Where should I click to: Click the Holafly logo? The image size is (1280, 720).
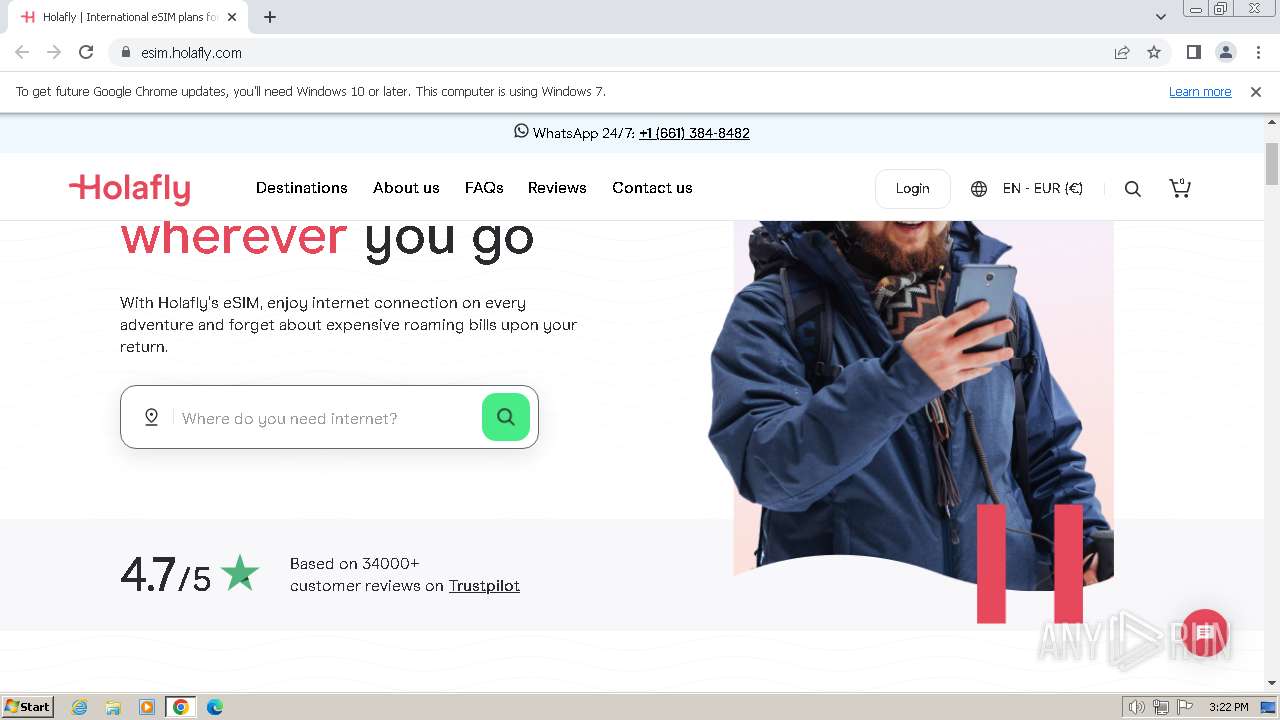129,188
